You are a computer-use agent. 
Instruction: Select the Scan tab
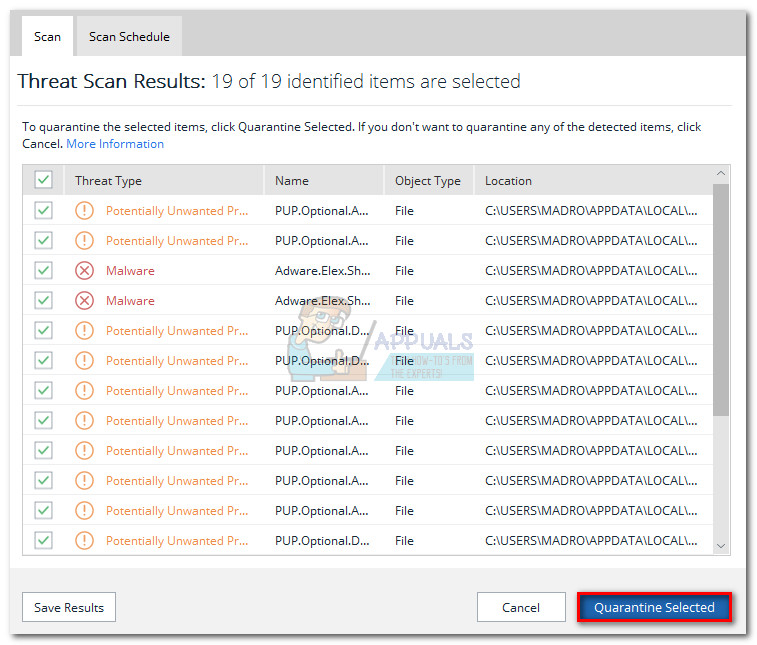click(x=47, y=37)
